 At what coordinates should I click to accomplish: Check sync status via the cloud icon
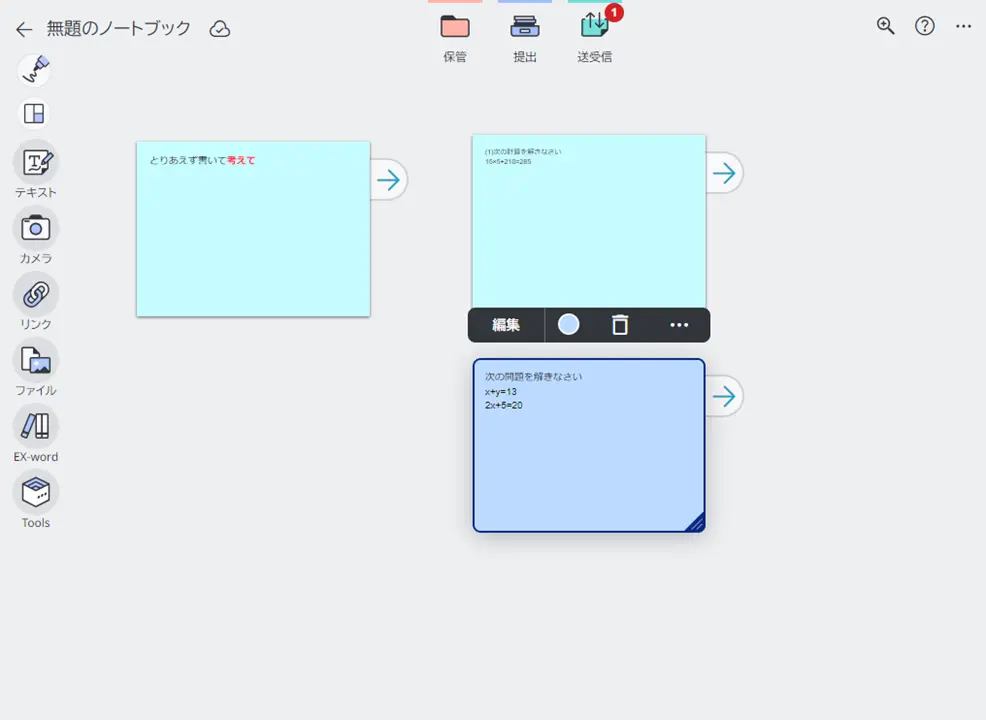(x=220, y=28)
